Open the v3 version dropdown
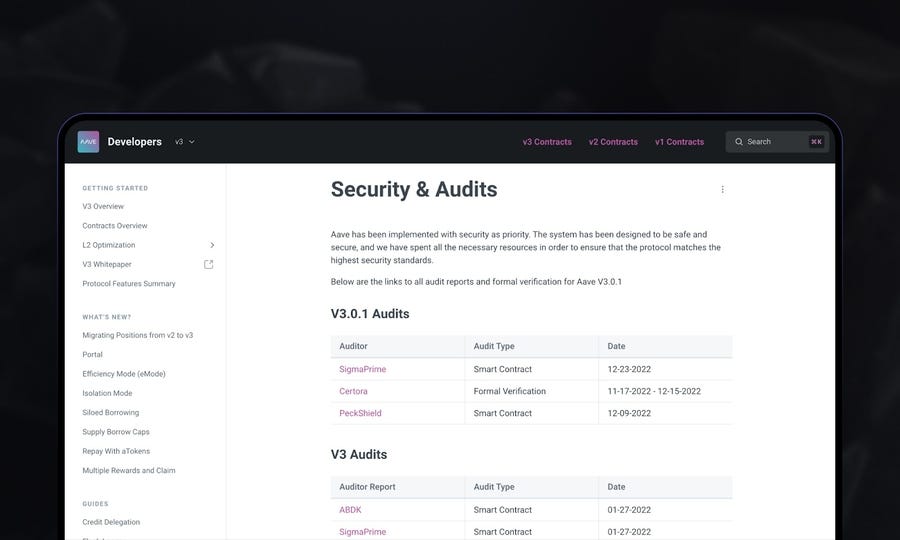Viewport: 900px width, 540px height. click(x=185, y=142)
